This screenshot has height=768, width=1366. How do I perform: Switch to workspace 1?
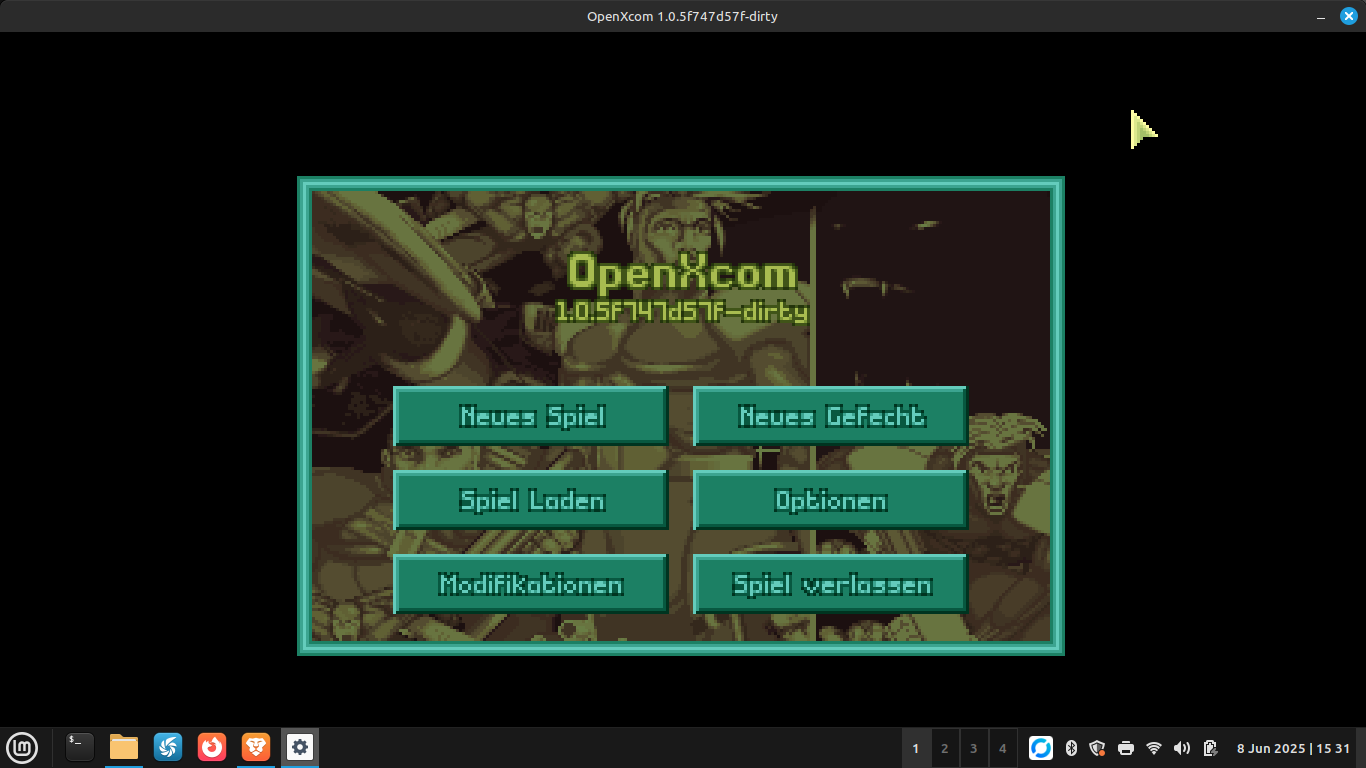(916, 748)
